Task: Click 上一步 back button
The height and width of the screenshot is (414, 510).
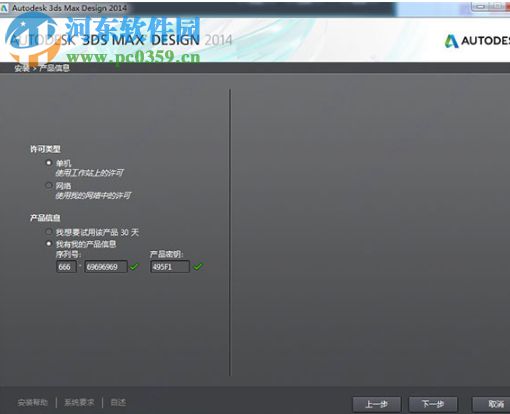Action: (x=376, y=404)
